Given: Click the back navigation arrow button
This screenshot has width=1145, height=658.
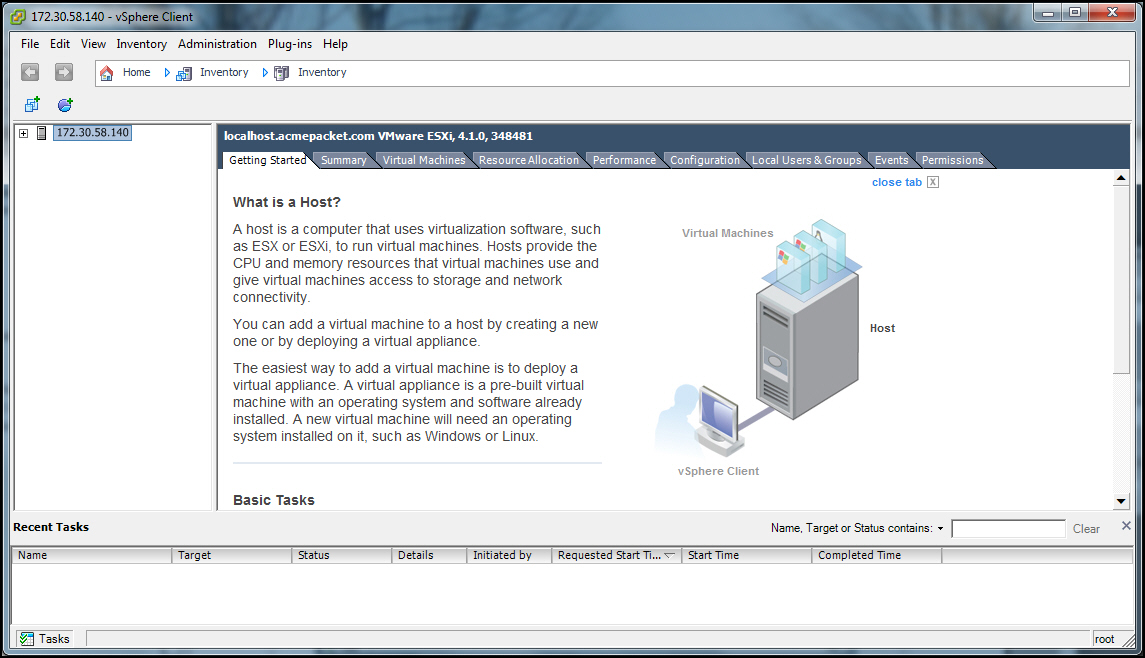Looking at the screenshot, I should pos(30,72).
